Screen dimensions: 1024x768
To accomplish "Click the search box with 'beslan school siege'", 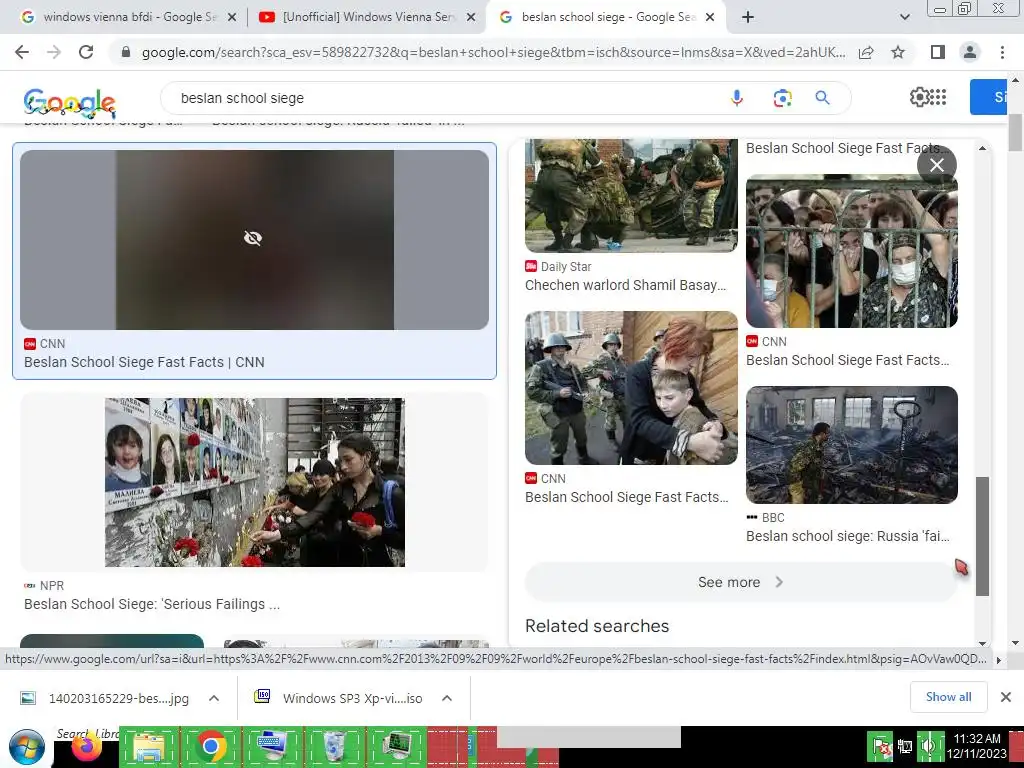I will (x=444, y=98).
